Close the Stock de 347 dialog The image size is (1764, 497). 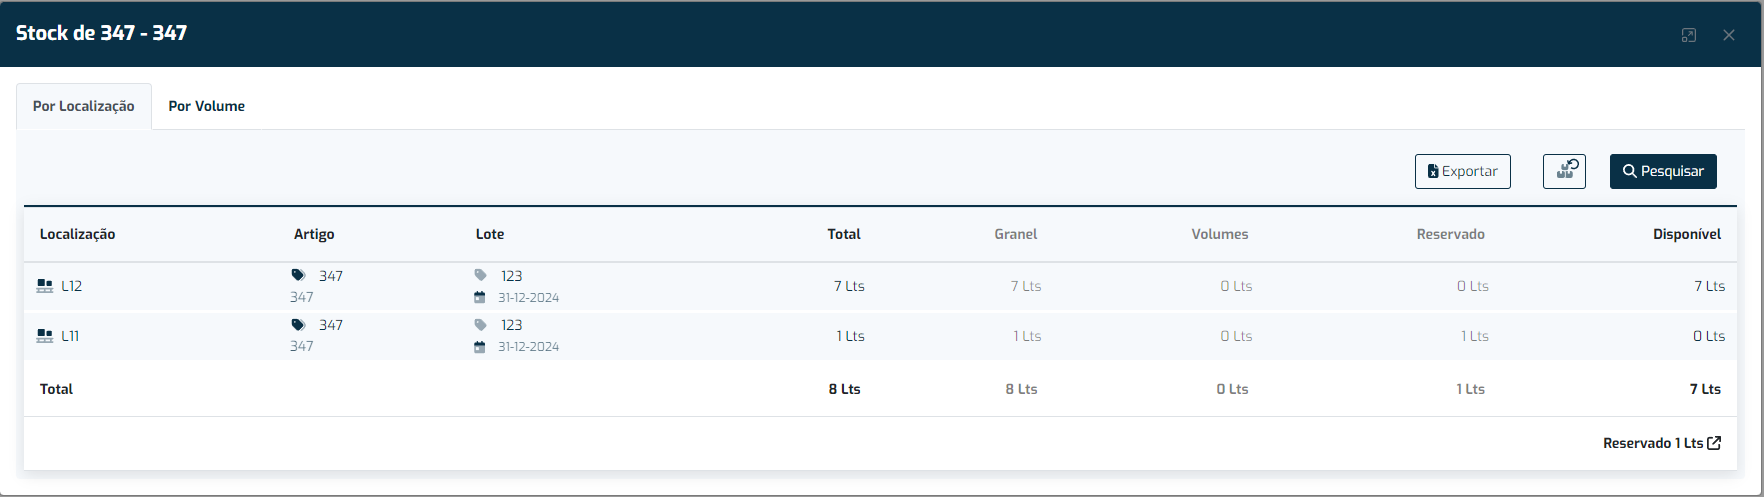click(x=1729, y=35)
